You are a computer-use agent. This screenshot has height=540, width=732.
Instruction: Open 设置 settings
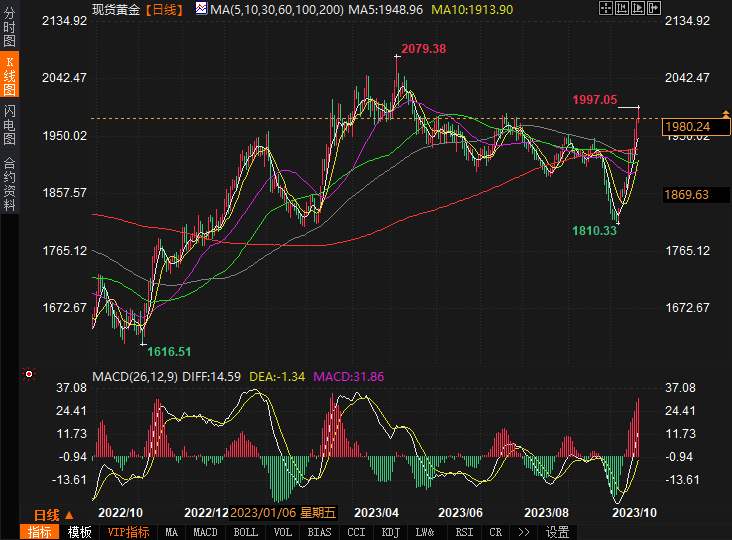point(557,532)
